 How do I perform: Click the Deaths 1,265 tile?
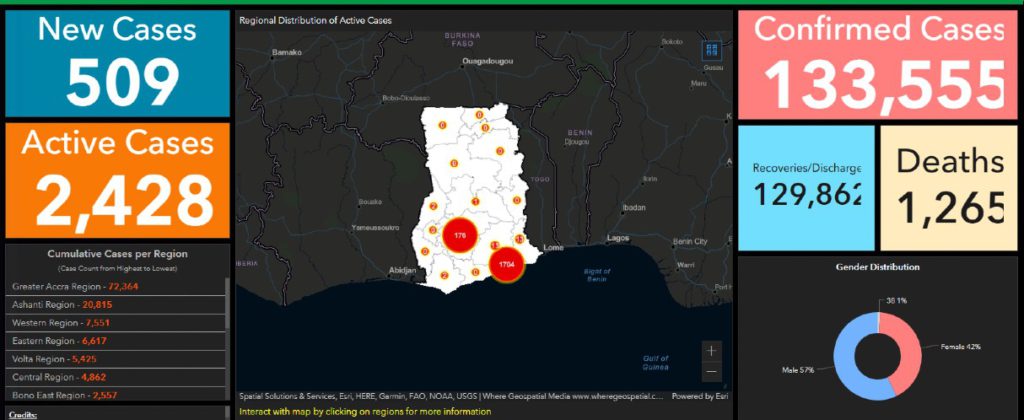[949, 188]
